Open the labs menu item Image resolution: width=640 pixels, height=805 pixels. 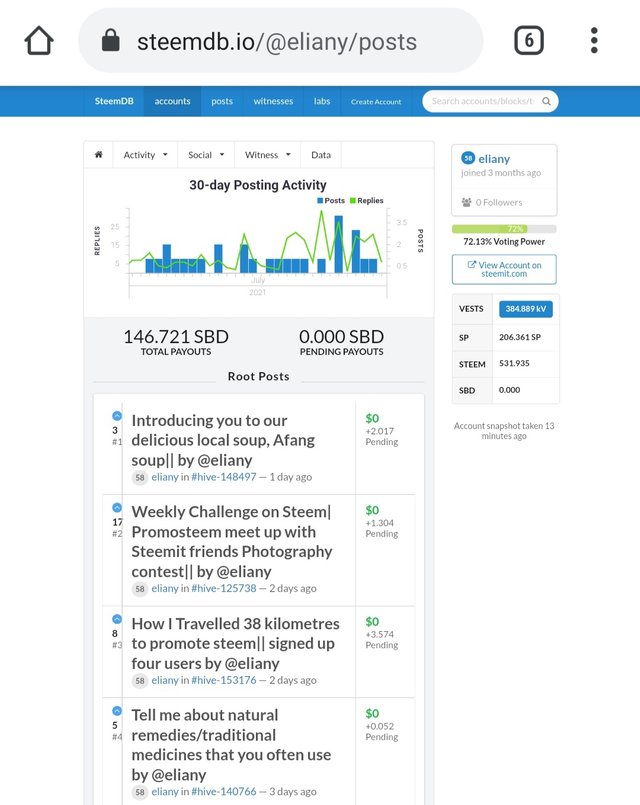click(x=322, y=101)
